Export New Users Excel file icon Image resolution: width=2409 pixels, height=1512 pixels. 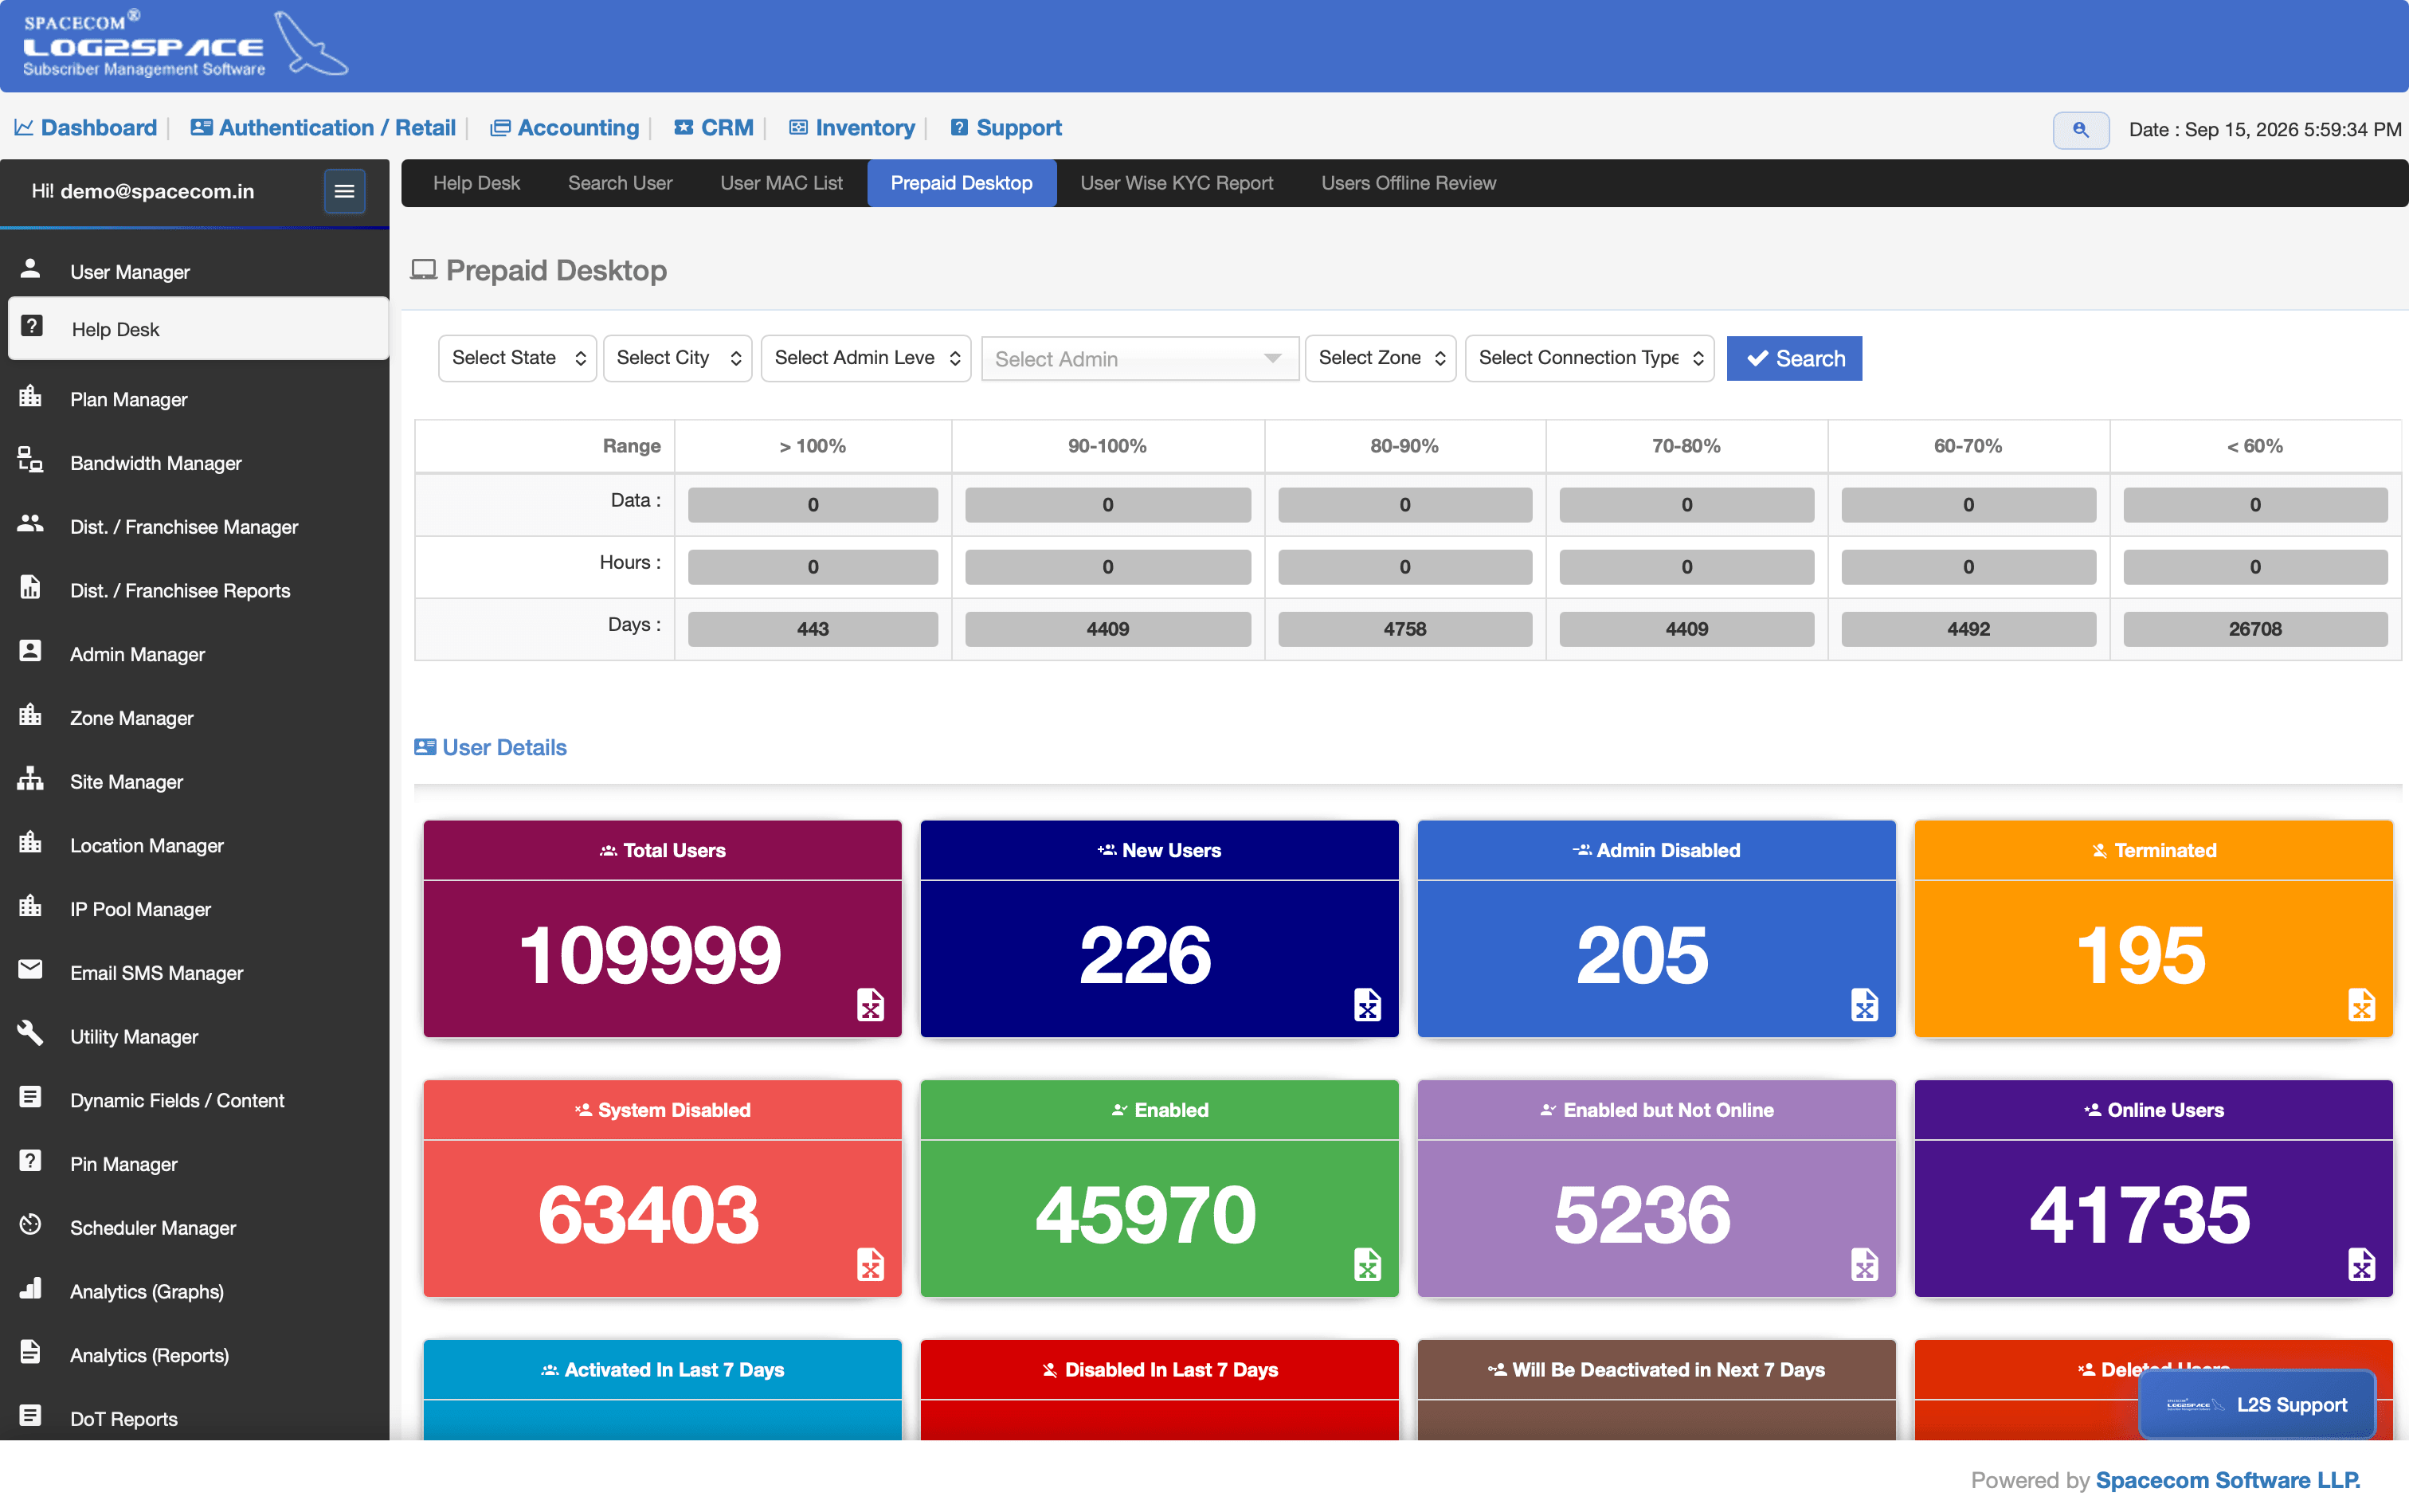coord(1367,1004)
